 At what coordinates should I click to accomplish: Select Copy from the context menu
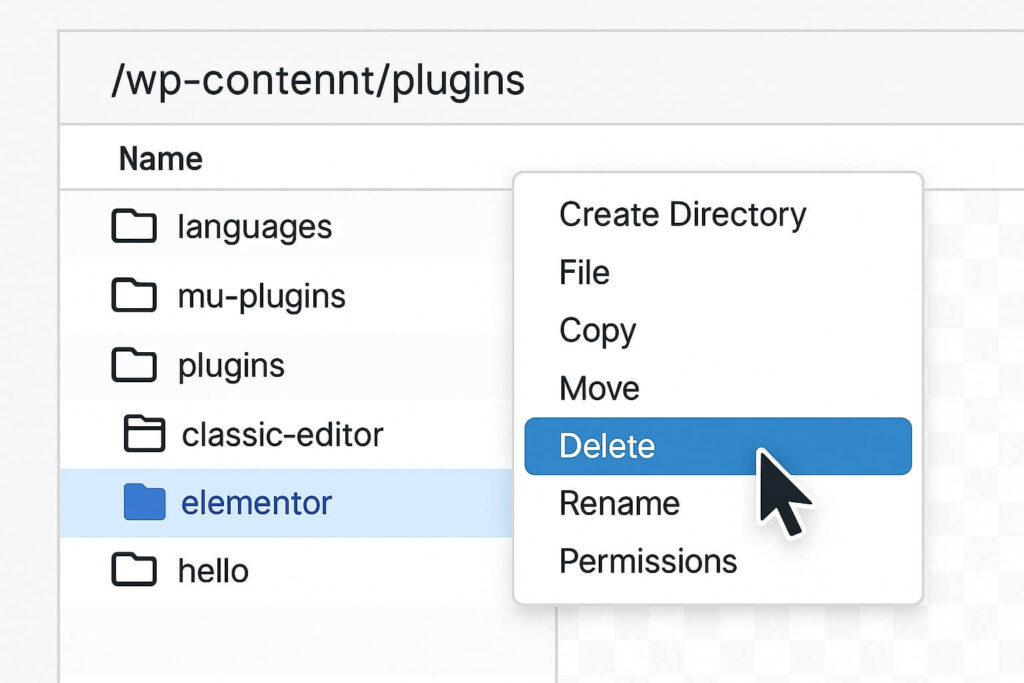(x=597, y=330)
